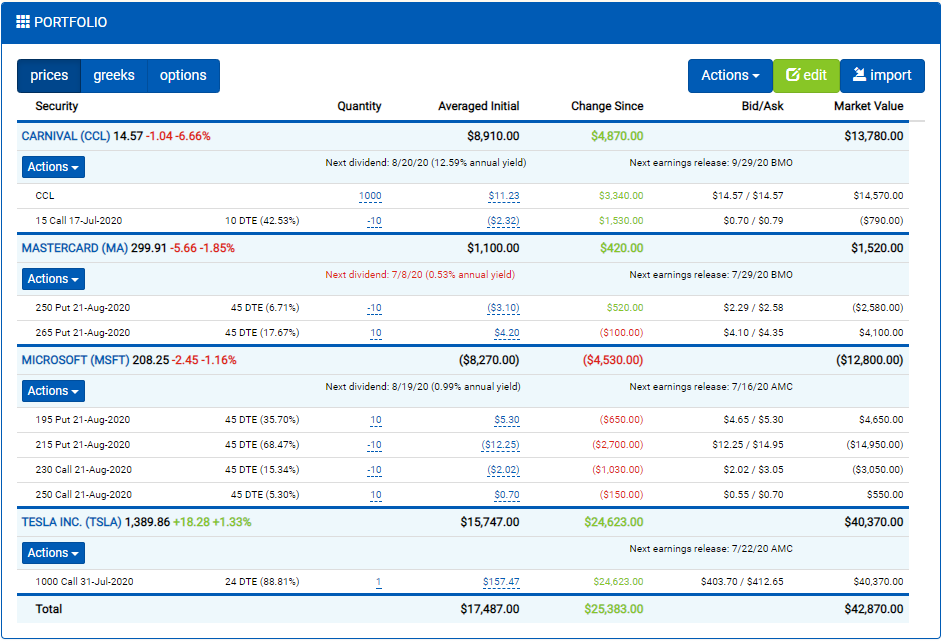Click Total change since $25,383.00

click(614, 609)
